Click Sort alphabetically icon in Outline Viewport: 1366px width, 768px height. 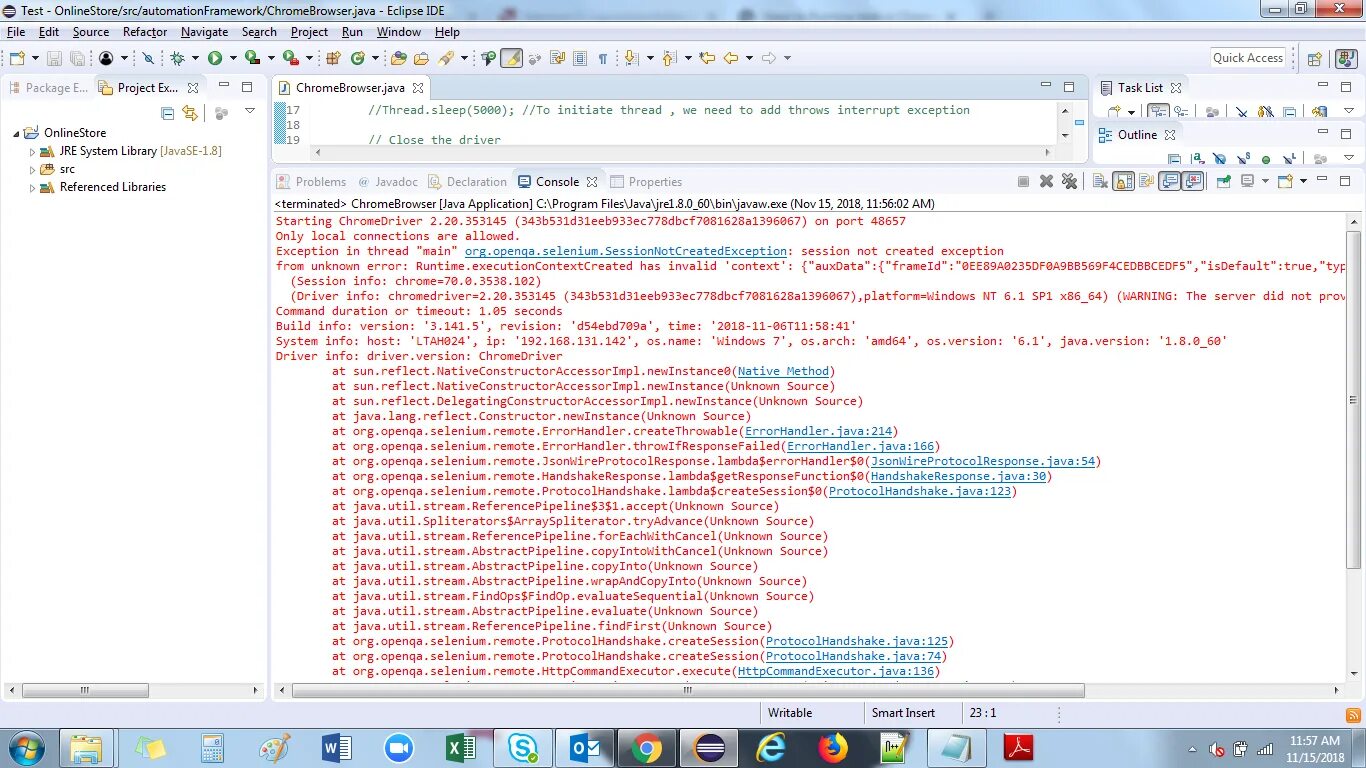1199,158
